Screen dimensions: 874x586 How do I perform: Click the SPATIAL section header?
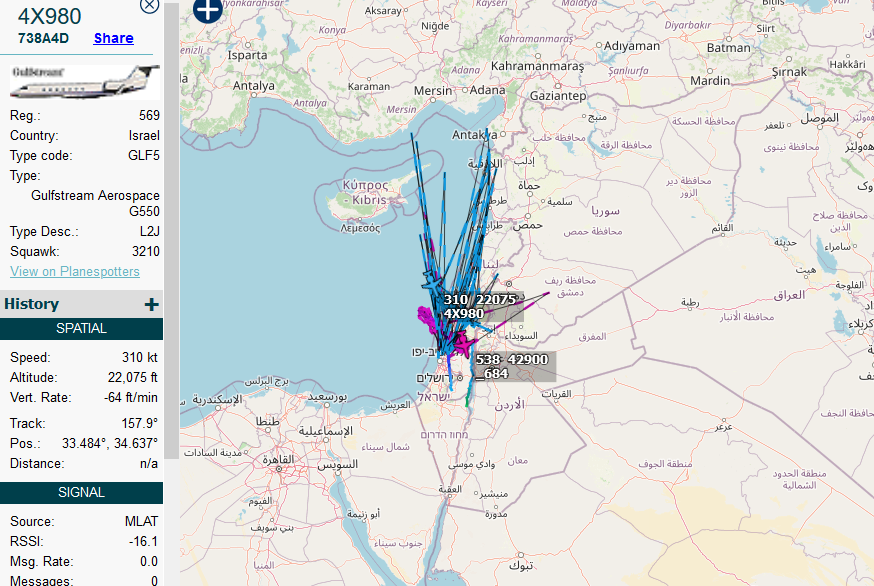81,328
